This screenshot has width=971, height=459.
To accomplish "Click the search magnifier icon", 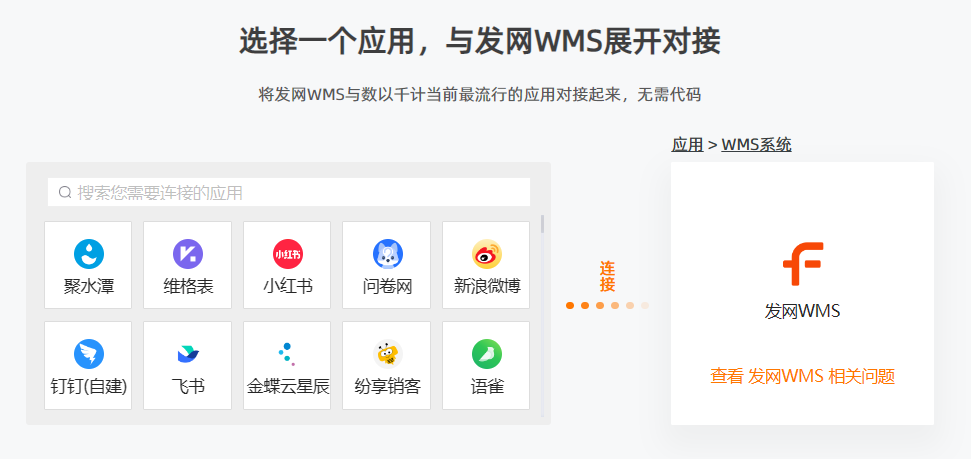I will [65, 193].
